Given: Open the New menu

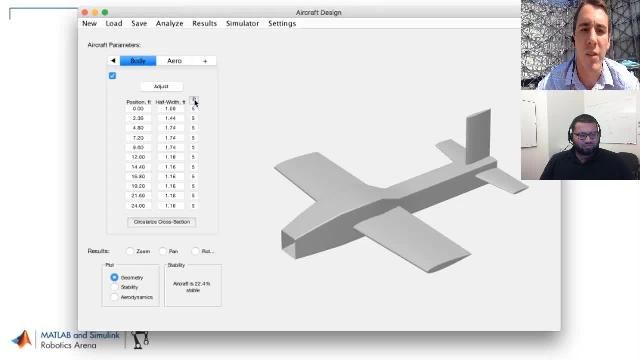Looking at the screenshot, I should click(89, 24).
